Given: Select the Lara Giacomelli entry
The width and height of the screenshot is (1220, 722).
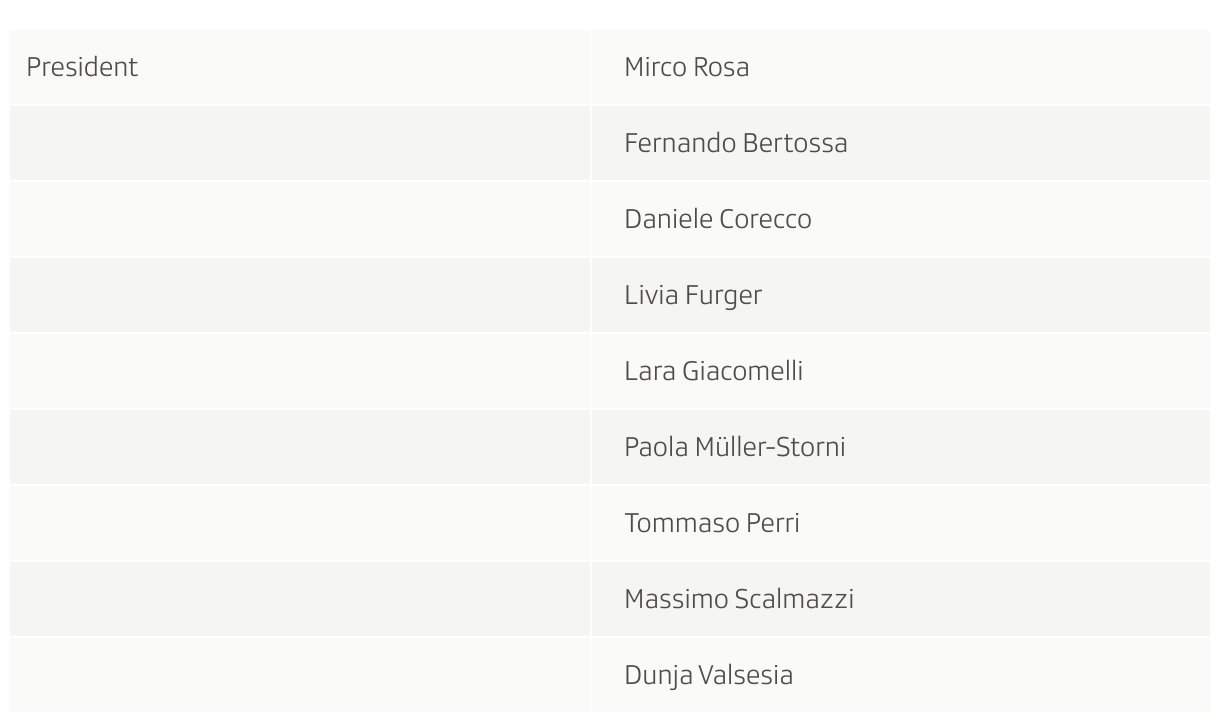Looking at the screenshot, I should click(x=713, y=371).
